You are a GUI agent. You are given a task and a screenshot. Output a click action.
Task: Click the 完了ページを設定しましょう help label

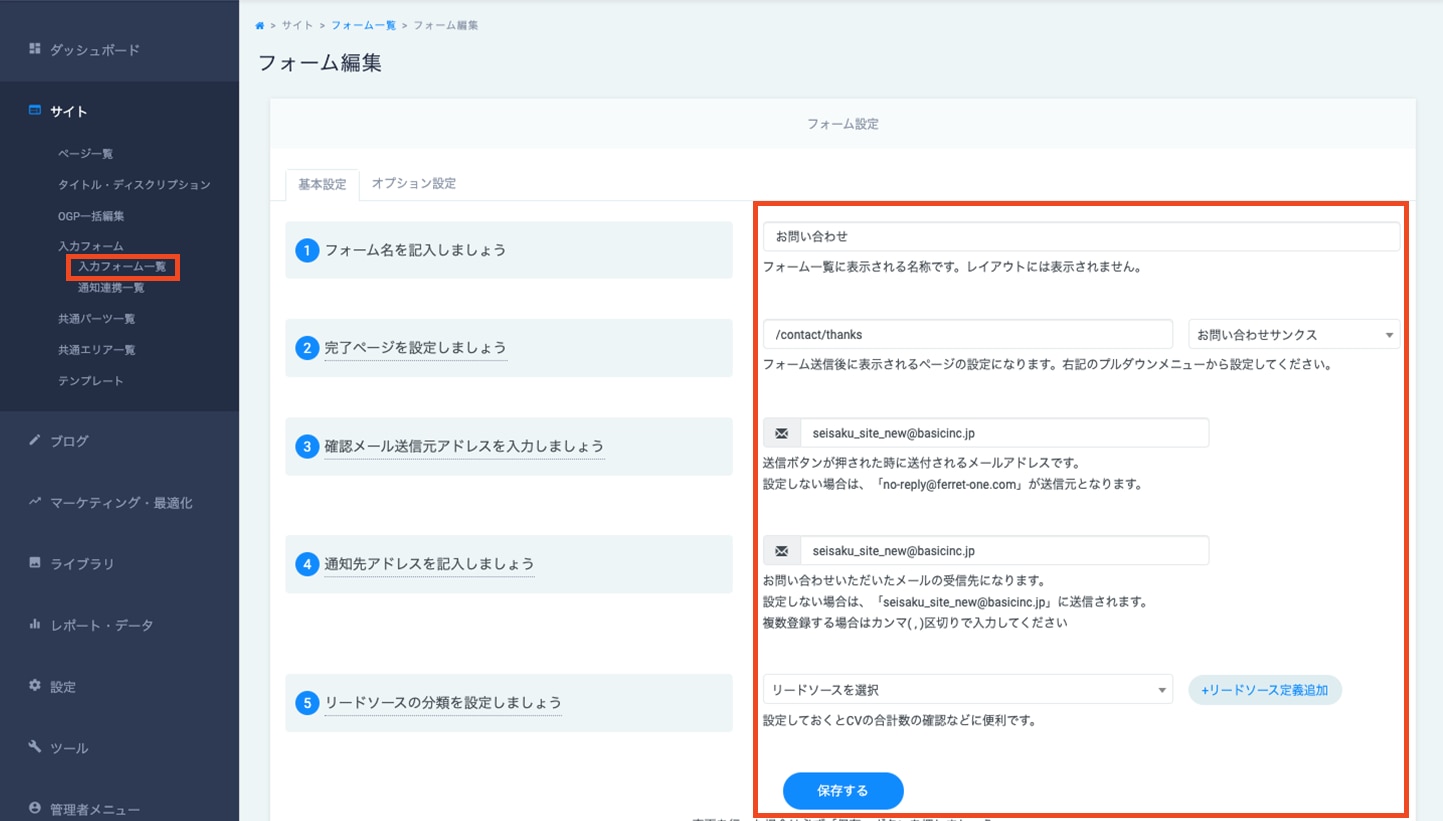pyautogui.click(x=415, y=348)
